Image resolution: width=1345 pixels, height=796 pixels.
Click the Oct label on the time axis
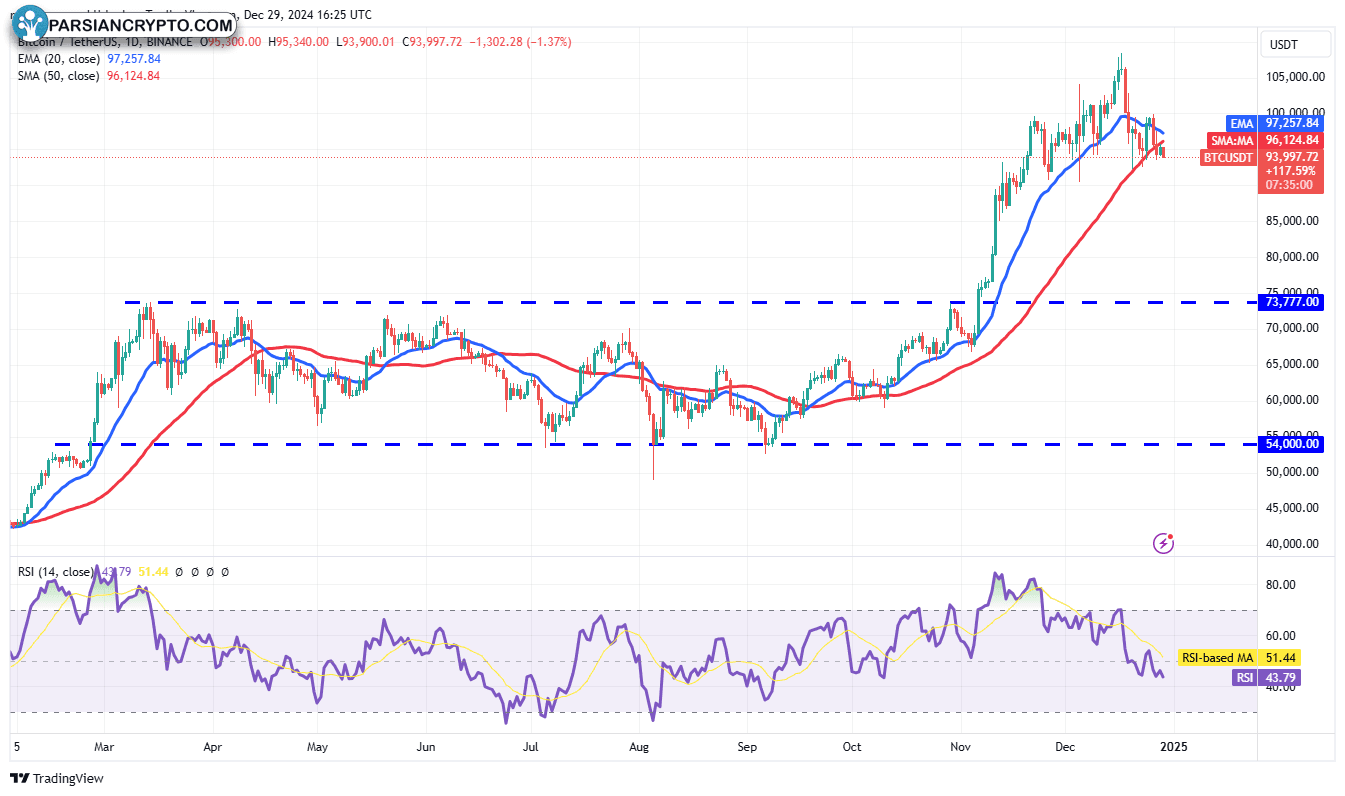852,747
